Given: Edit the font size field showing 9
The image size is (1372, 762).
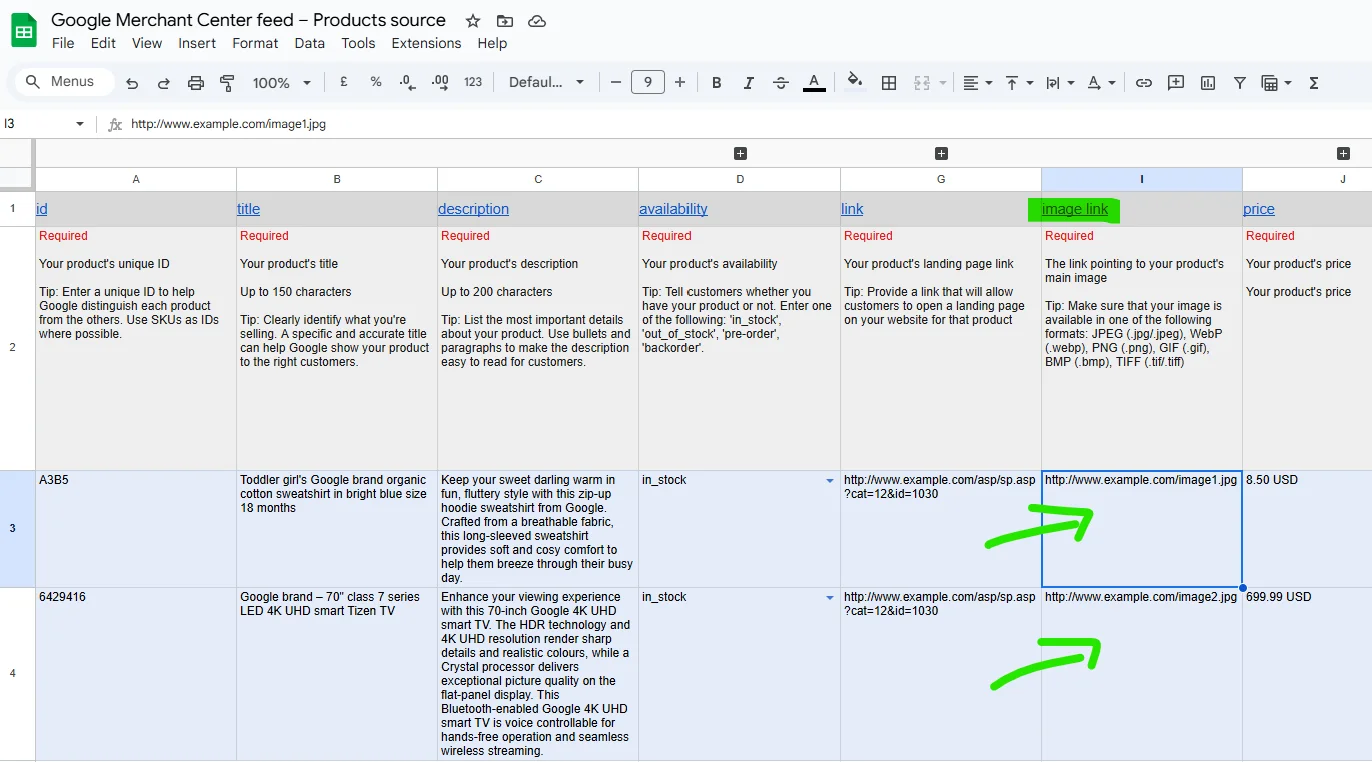Looking at the screenshot, I should (x=648, y=82).
